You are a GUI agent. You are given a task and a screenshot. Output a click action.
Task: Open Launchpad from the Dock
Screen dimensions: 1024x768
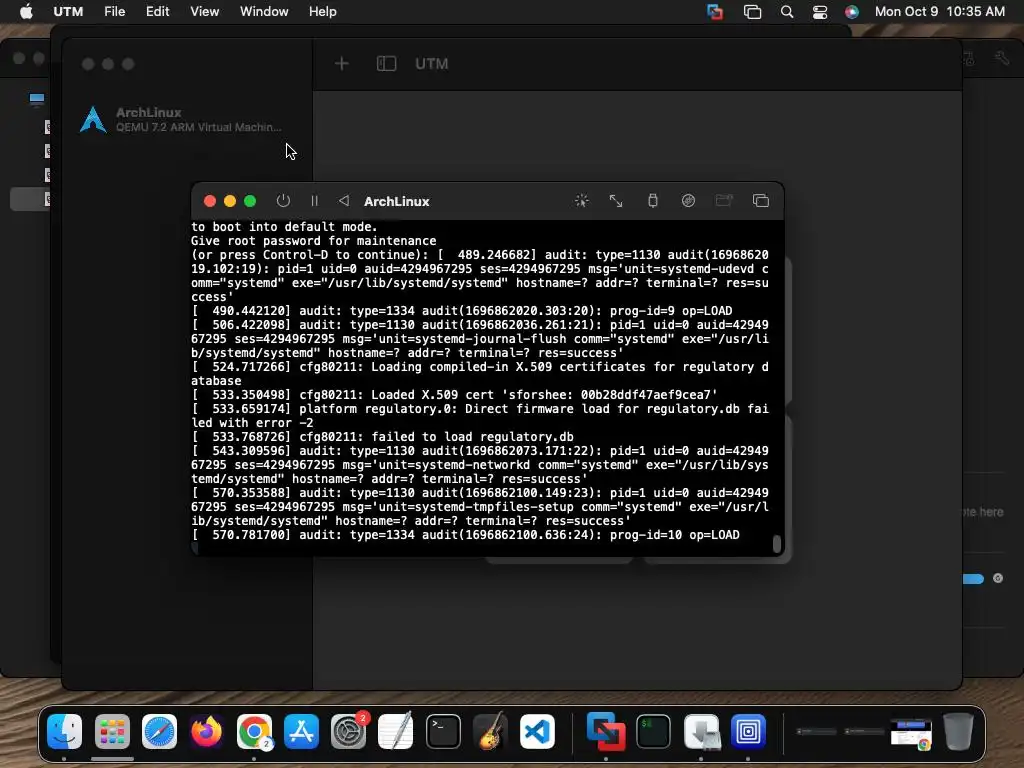pyautogui.click(x=112, y=731)
